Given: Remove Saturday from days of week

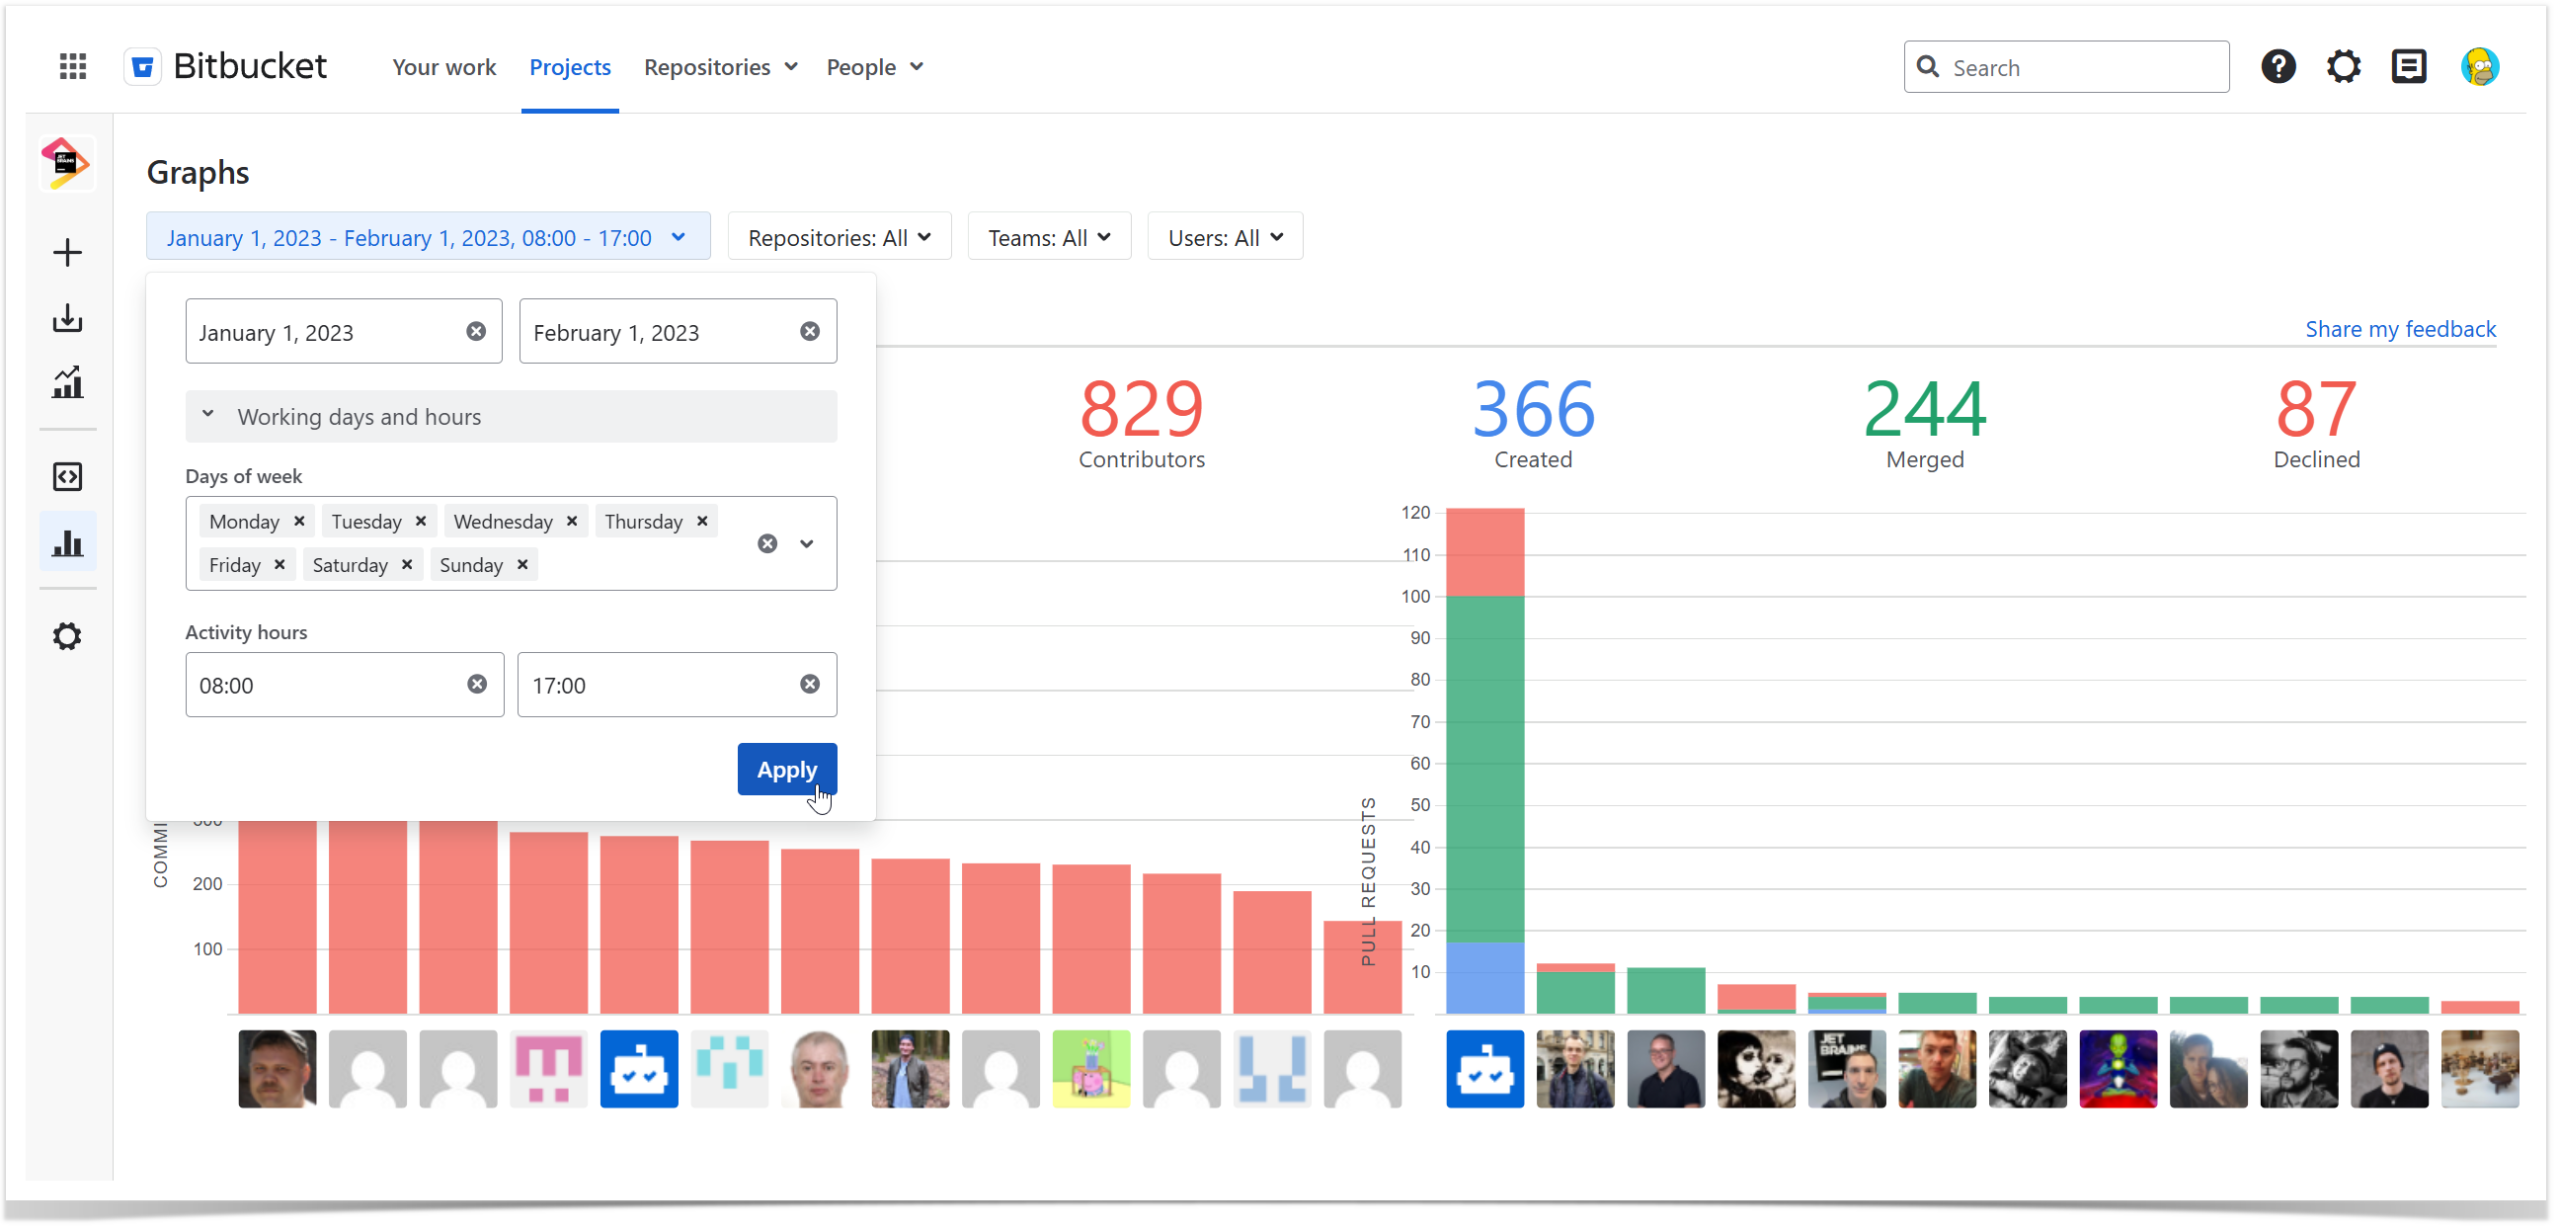Looking at the screenshot, I should (407, 565).
